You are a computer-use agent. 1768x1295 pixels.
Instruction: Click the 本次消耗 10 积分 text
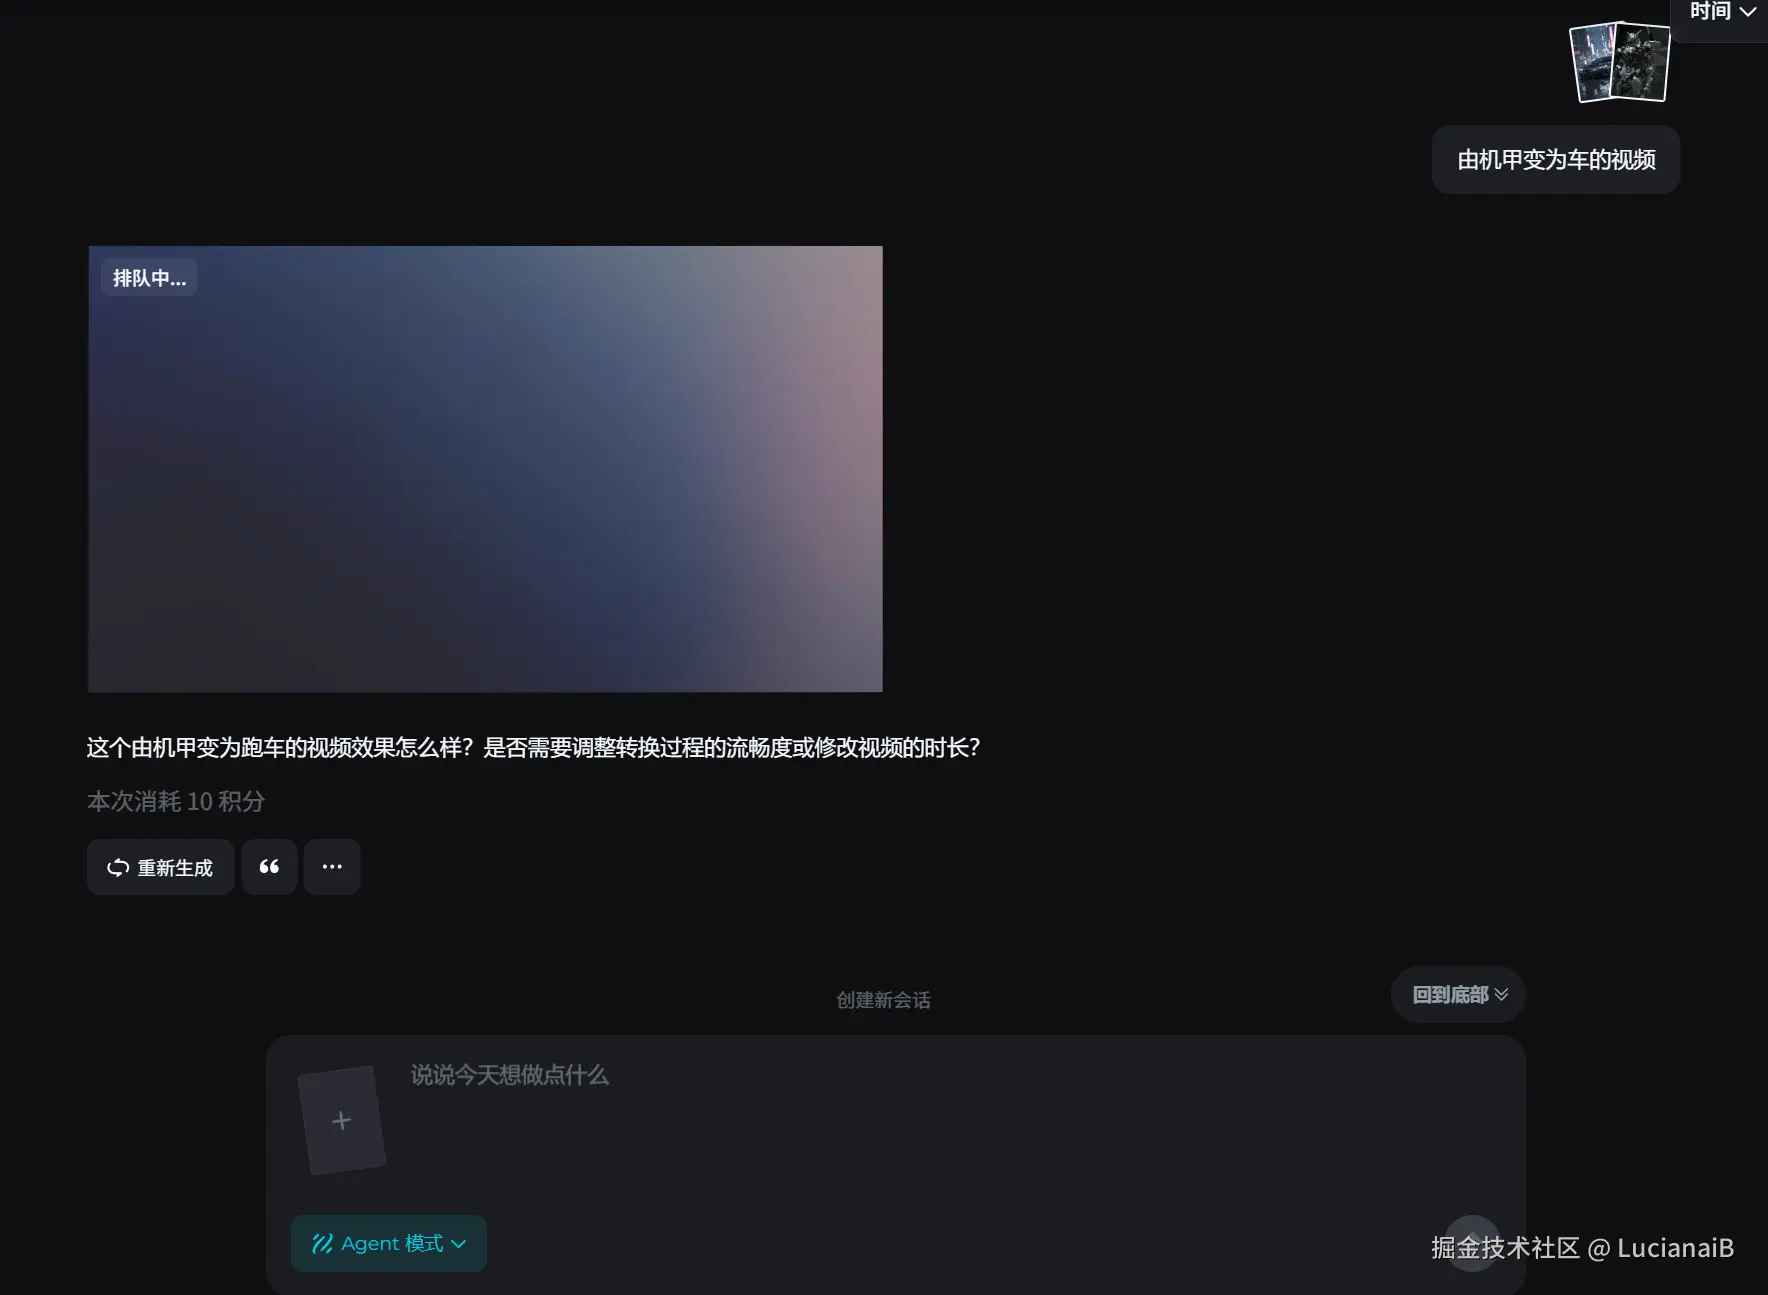point(176,801)
